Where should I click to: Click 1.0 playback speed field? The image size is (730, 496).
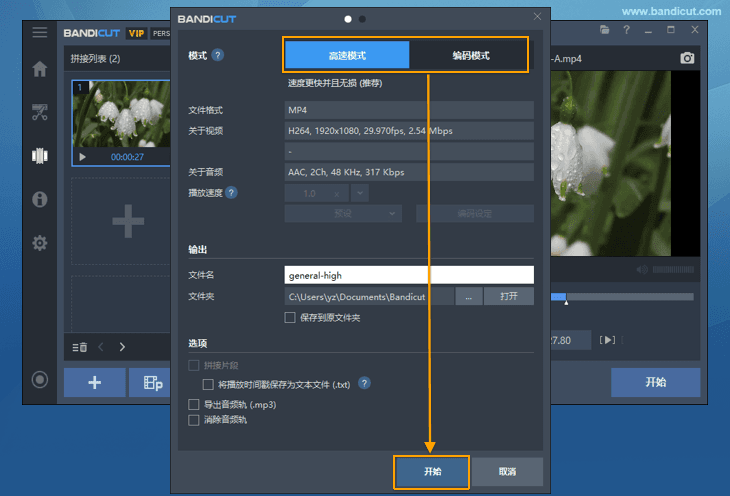(316, 193)
